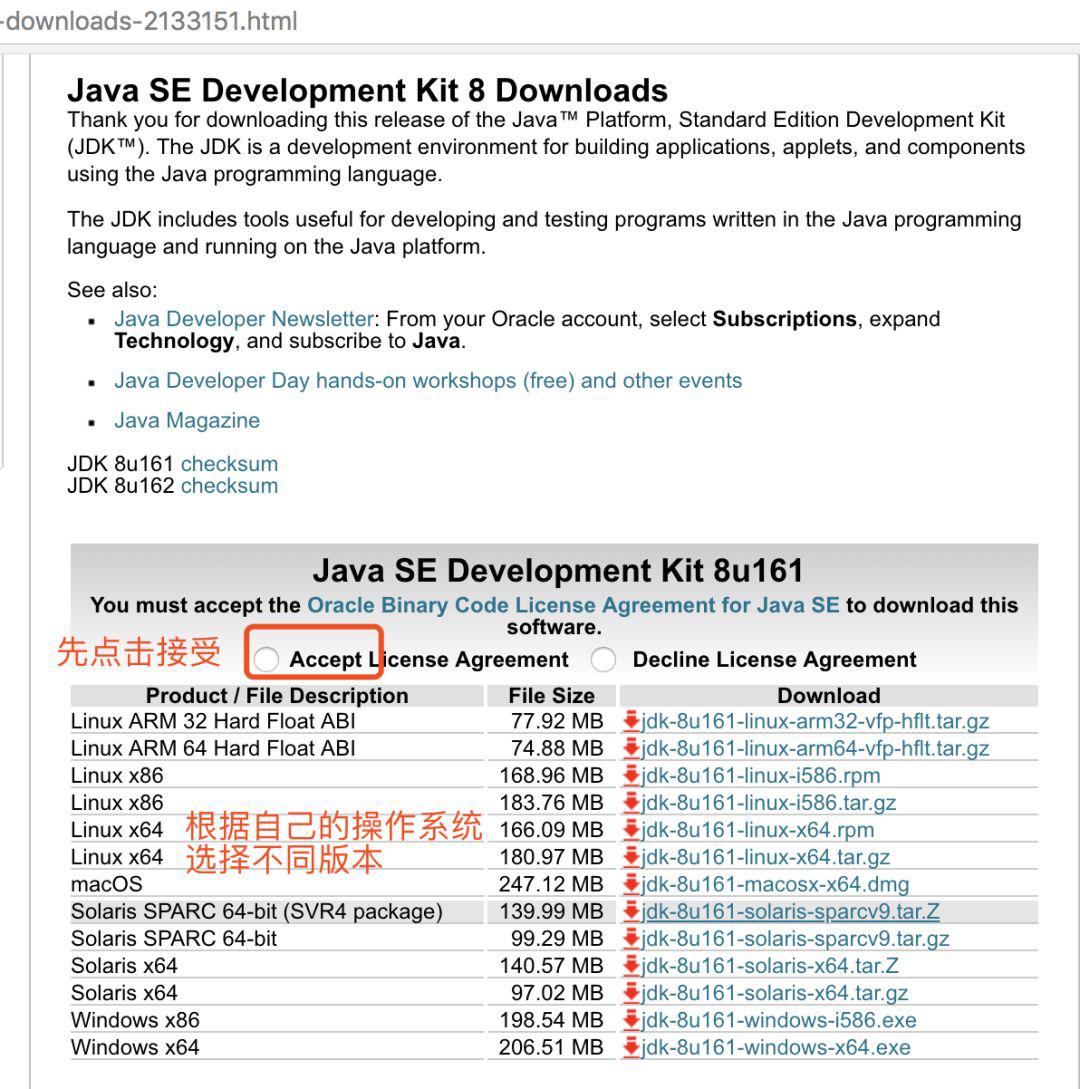1080x1089 pixels.
Task: Download jdk-8u161-linux-x64.tar.gz
Action: coord(765,856)
